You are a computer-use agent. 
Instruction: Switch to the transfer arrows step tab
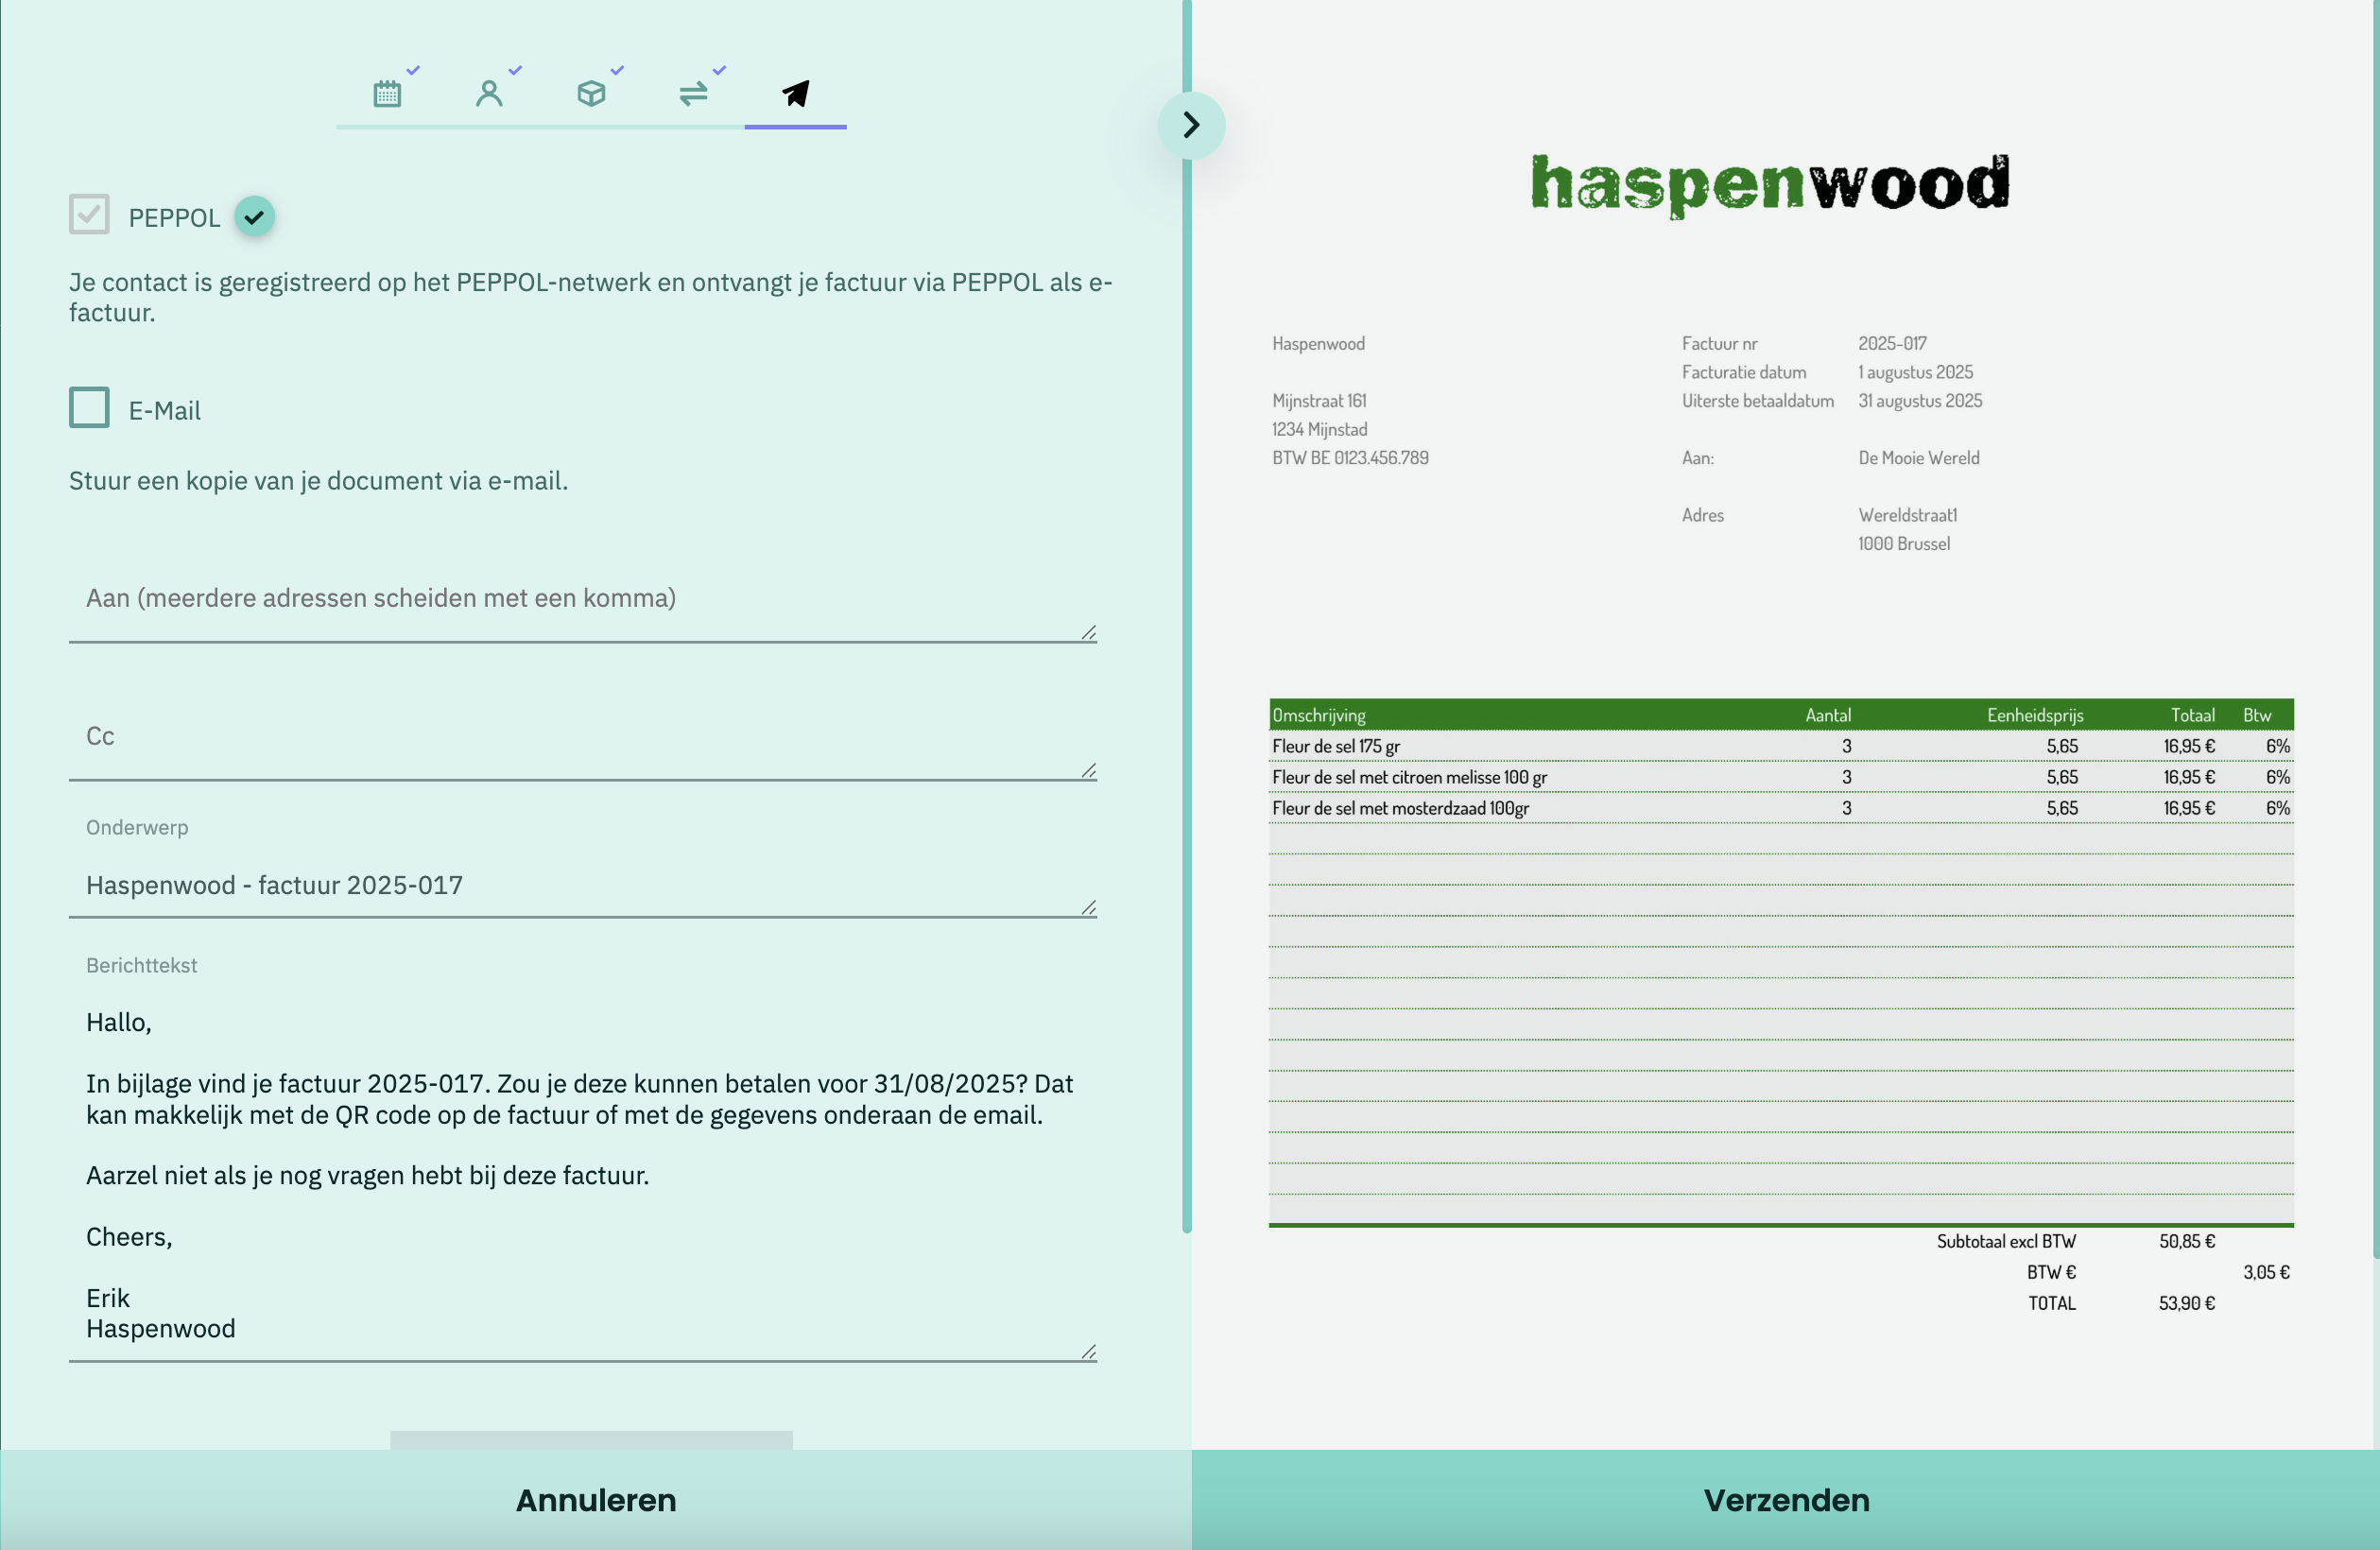tap(693, 94)
